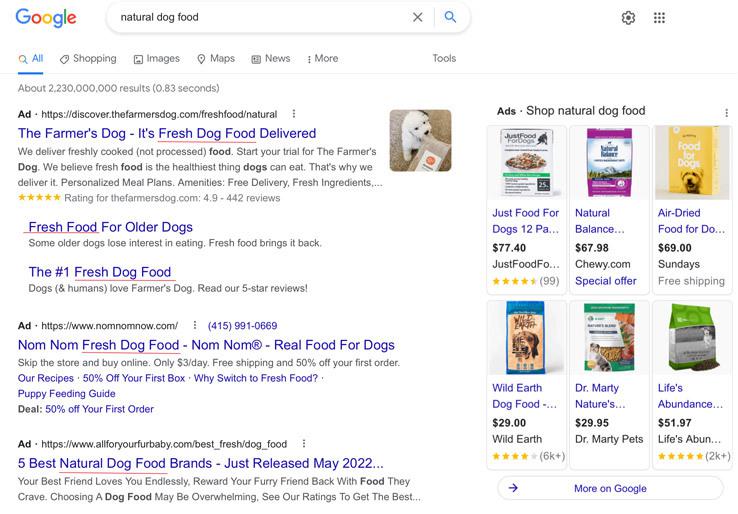
Task: Select the Wild Earth Dog Food product image
Action: [525, 337]
